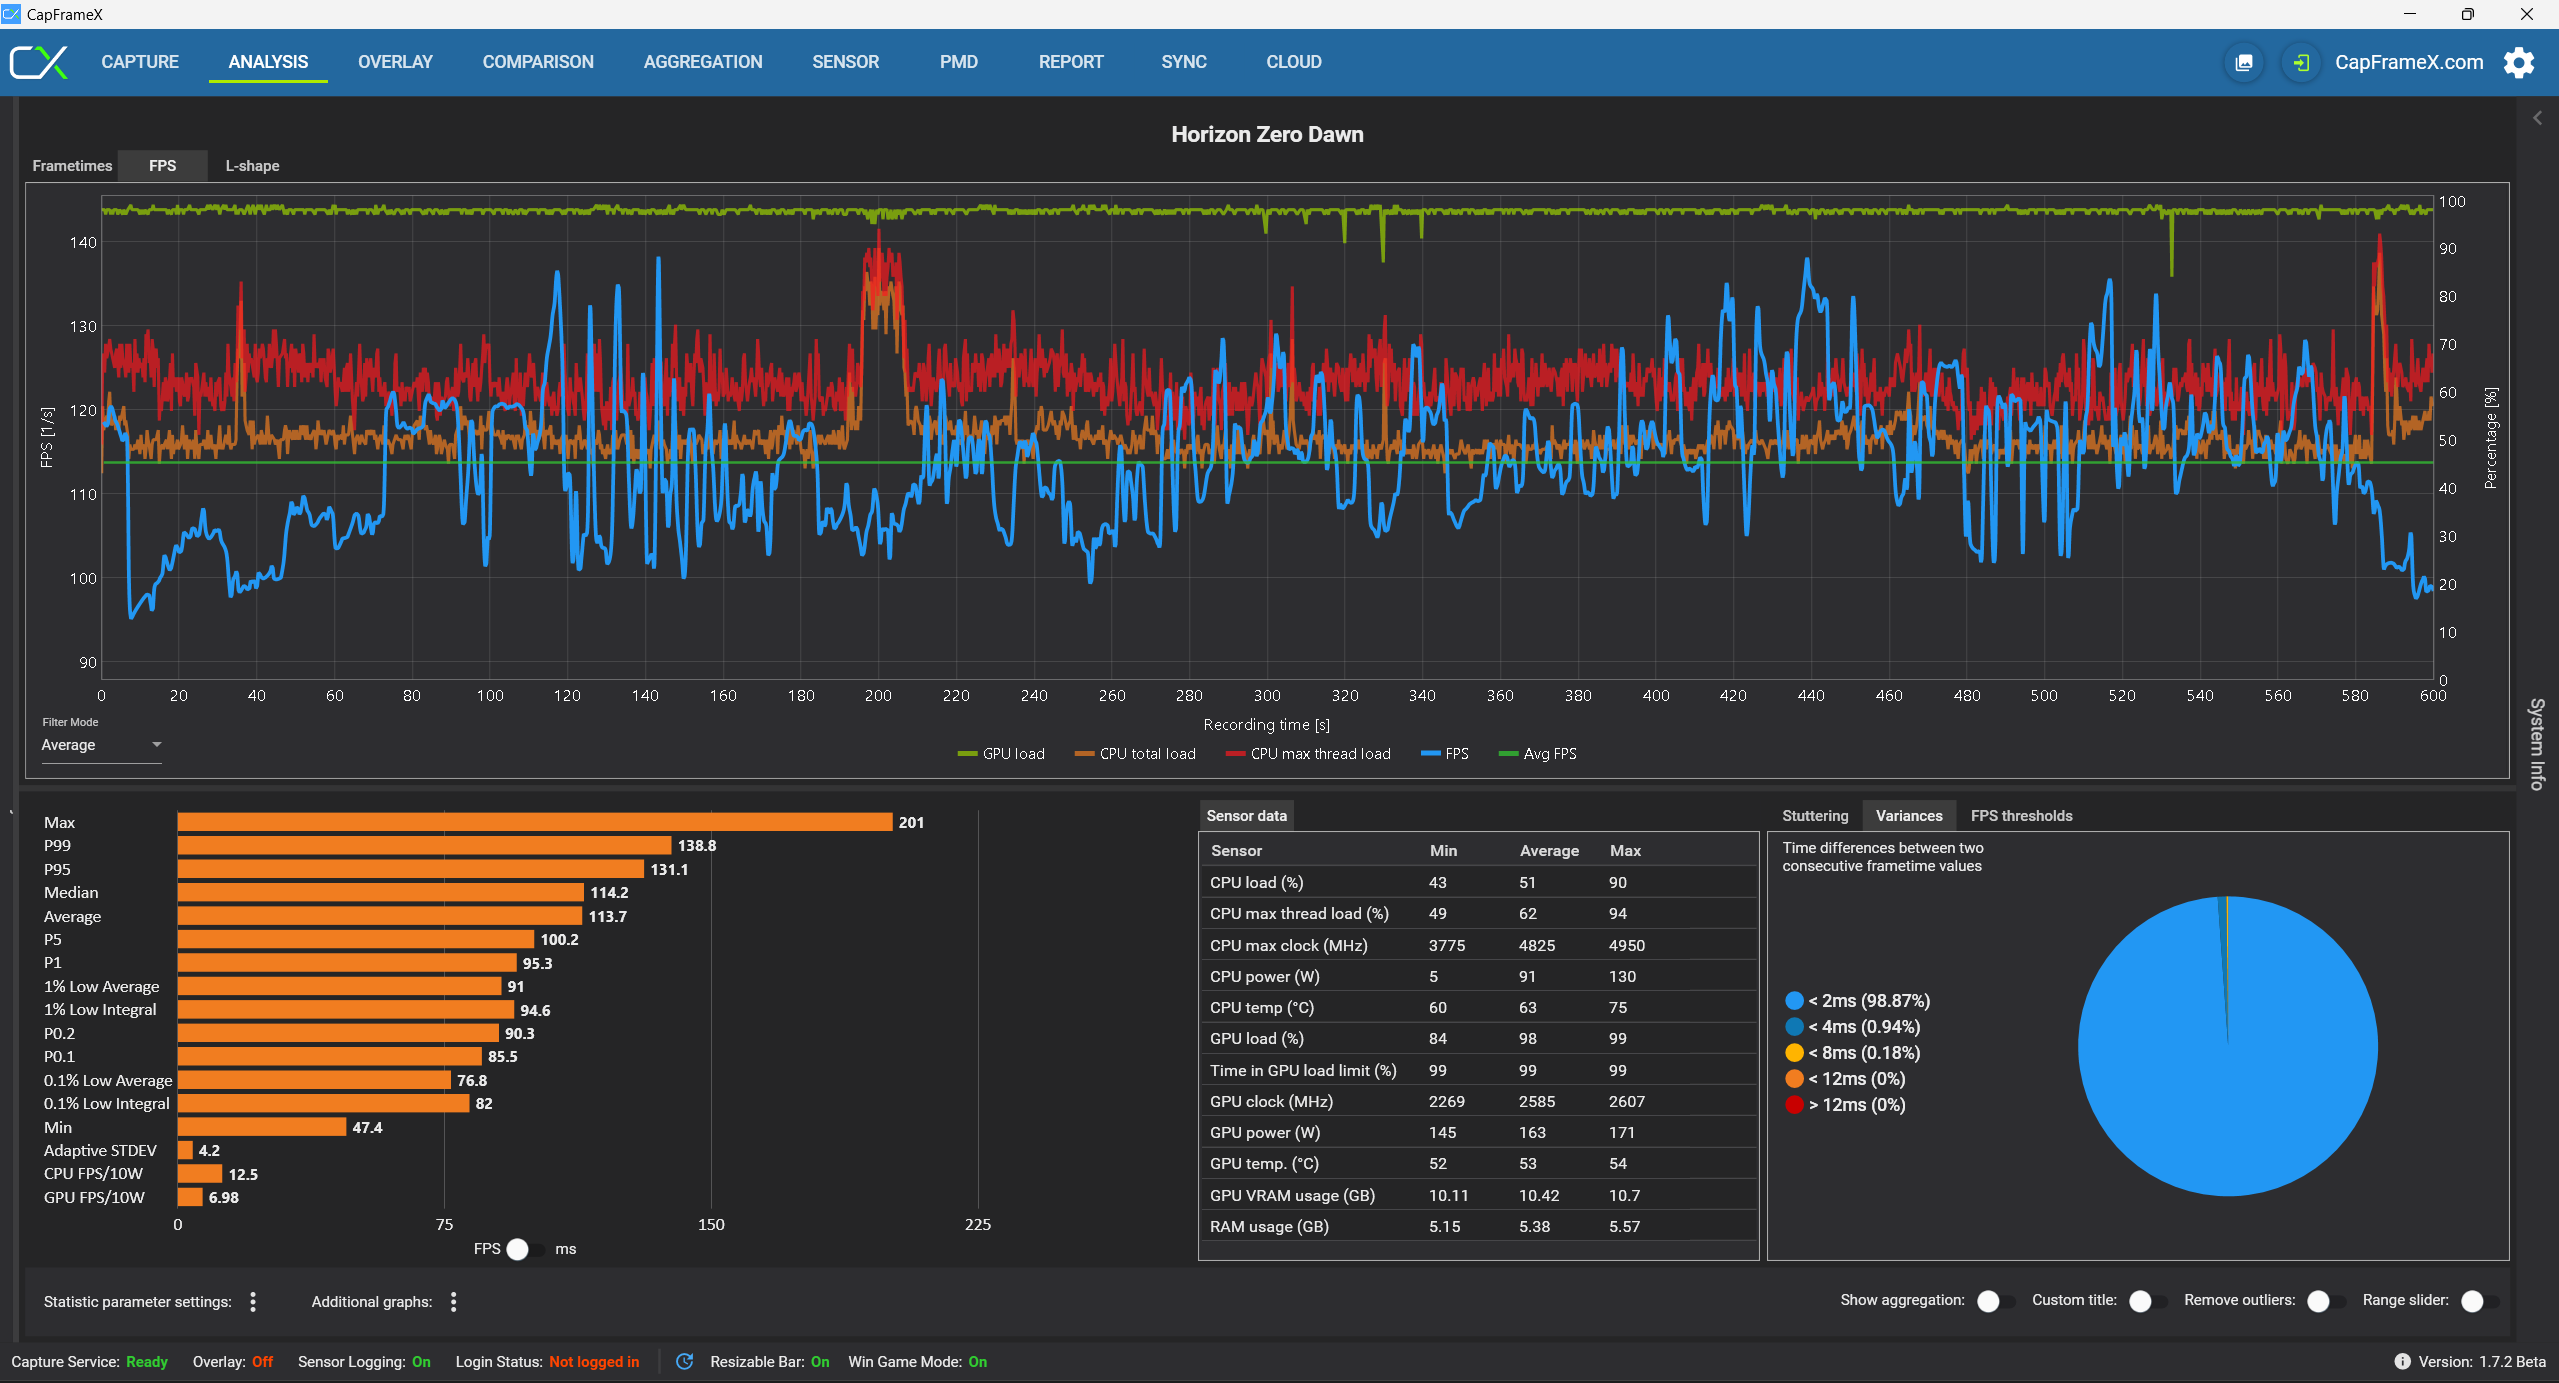Open the Filter Mode Average dropdown

pos(100,745)
